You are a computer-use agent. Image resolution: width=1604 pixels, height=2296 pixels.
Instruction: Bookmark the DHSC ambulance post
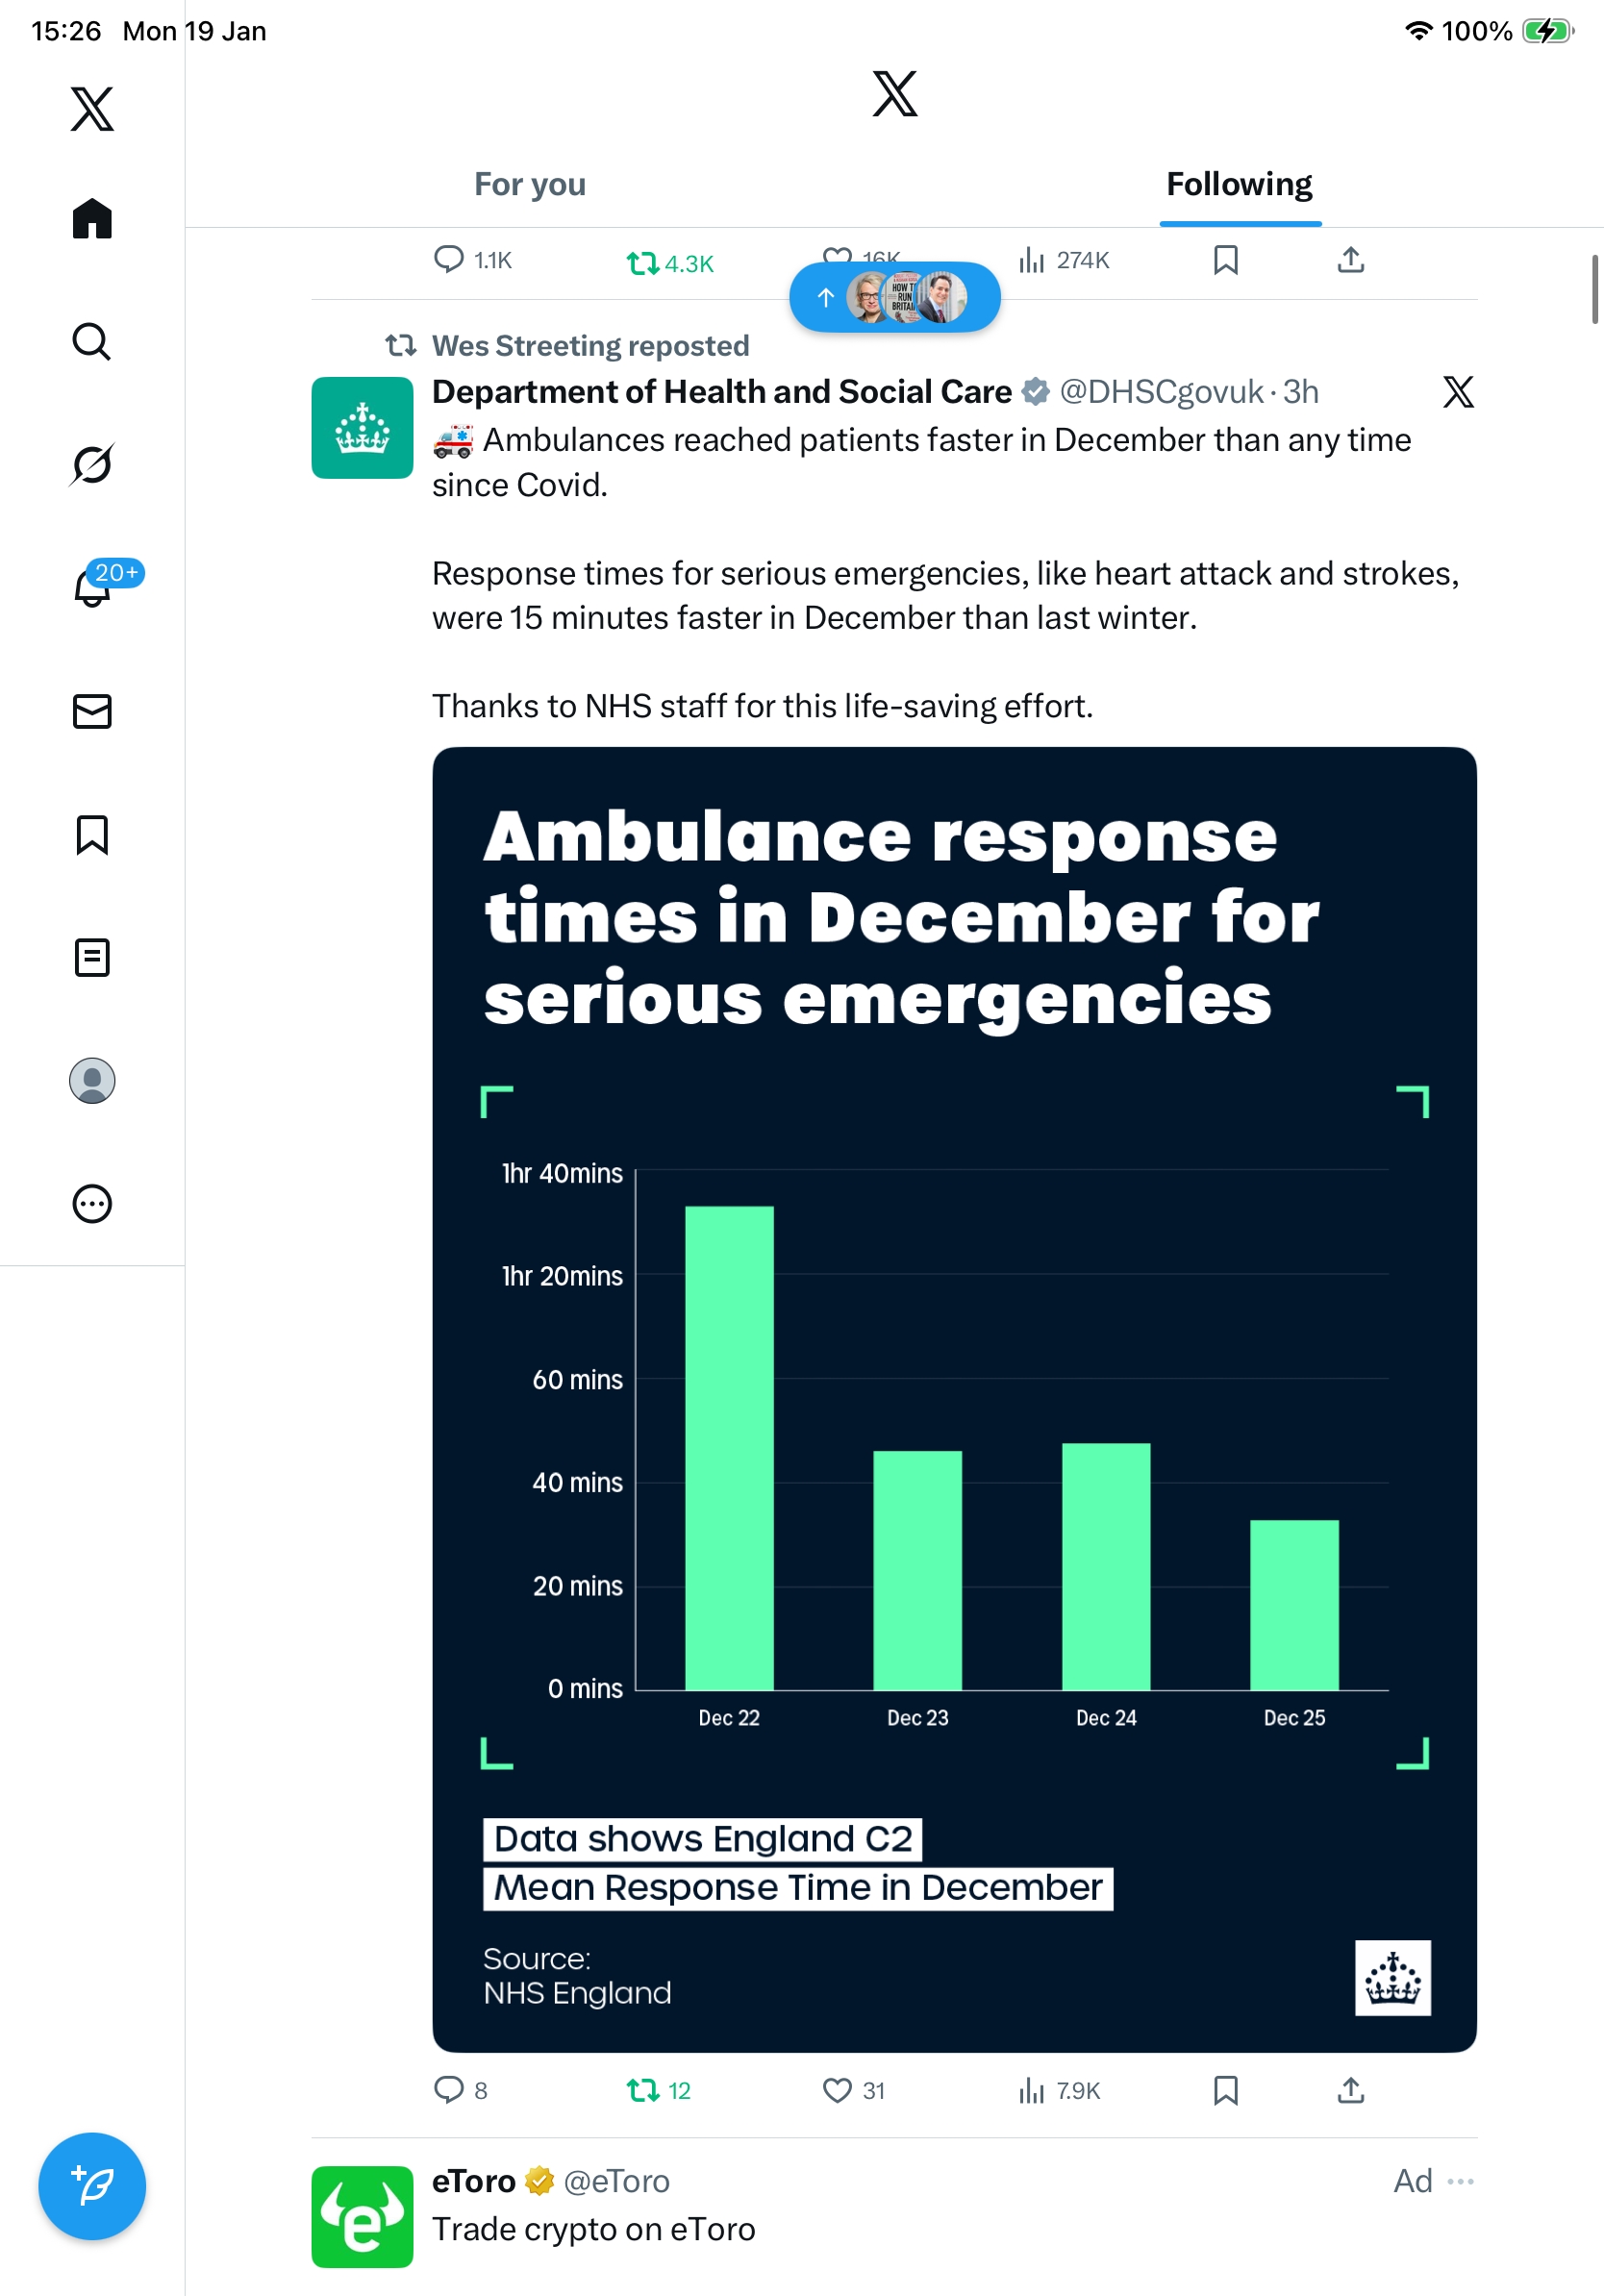1225,2090
